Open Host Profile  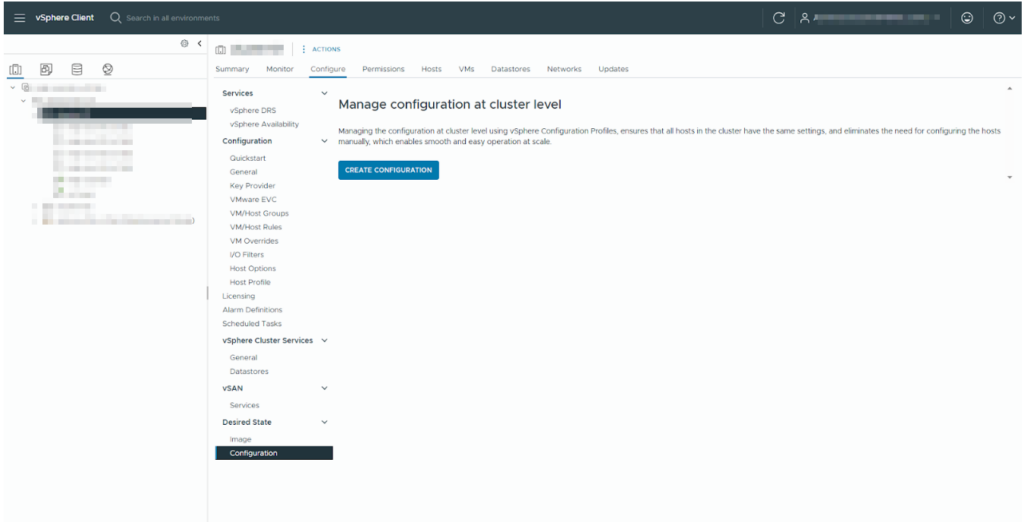click(x=249, y=282)
